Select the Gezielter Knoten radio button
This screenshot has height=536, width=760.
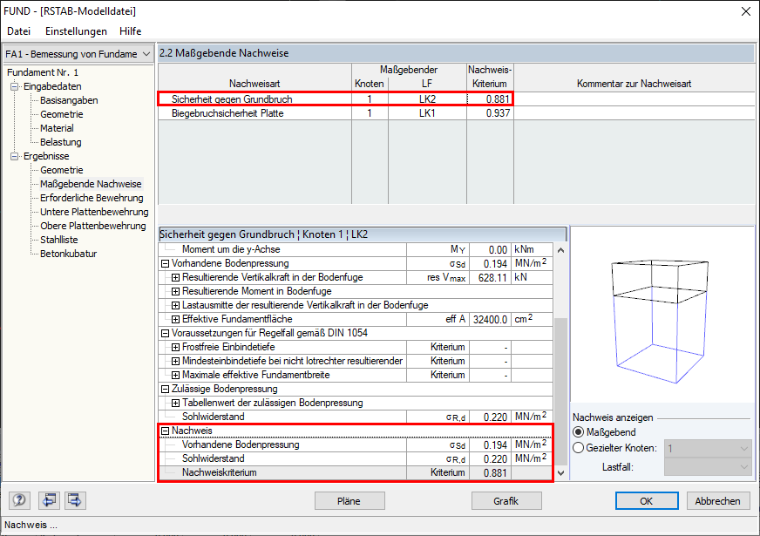(x=578, y=448)
